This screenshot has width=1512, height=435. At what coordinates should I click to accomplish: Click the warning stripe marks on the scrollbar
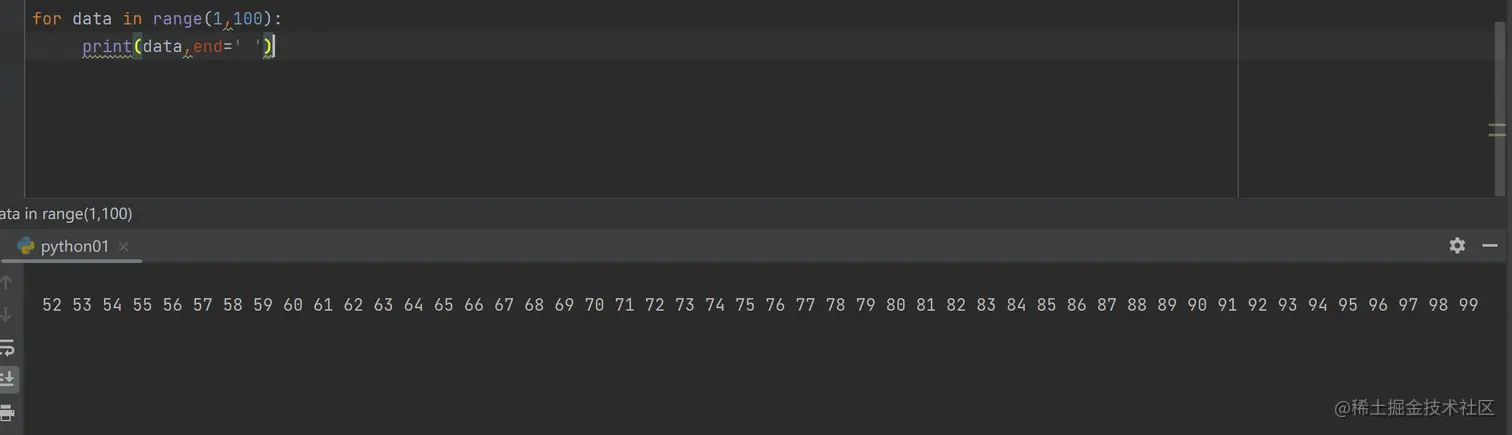coord(1497,130)
